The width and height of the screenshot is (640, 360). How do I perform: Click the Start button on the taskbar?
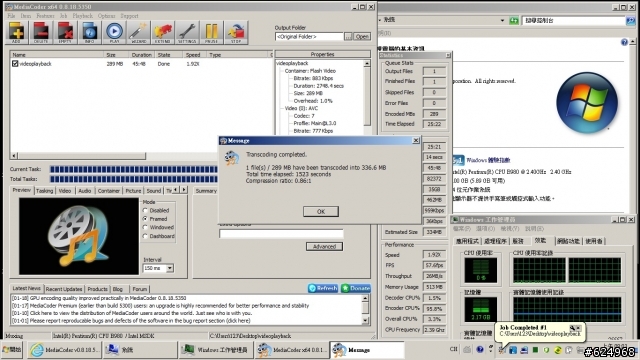[x=12, y=350]
